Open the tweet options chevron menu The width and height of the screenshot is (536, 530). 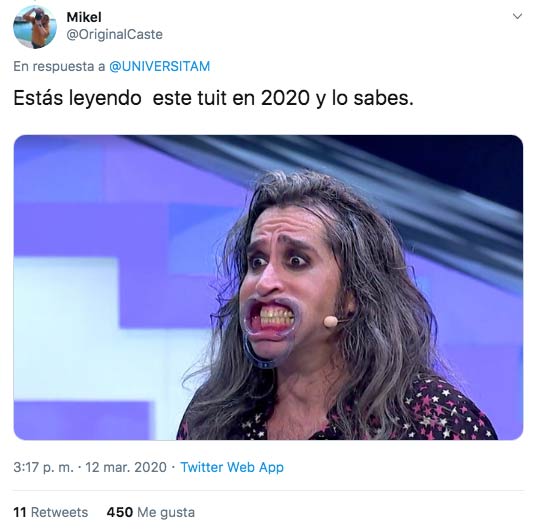(x=518, y=16)
